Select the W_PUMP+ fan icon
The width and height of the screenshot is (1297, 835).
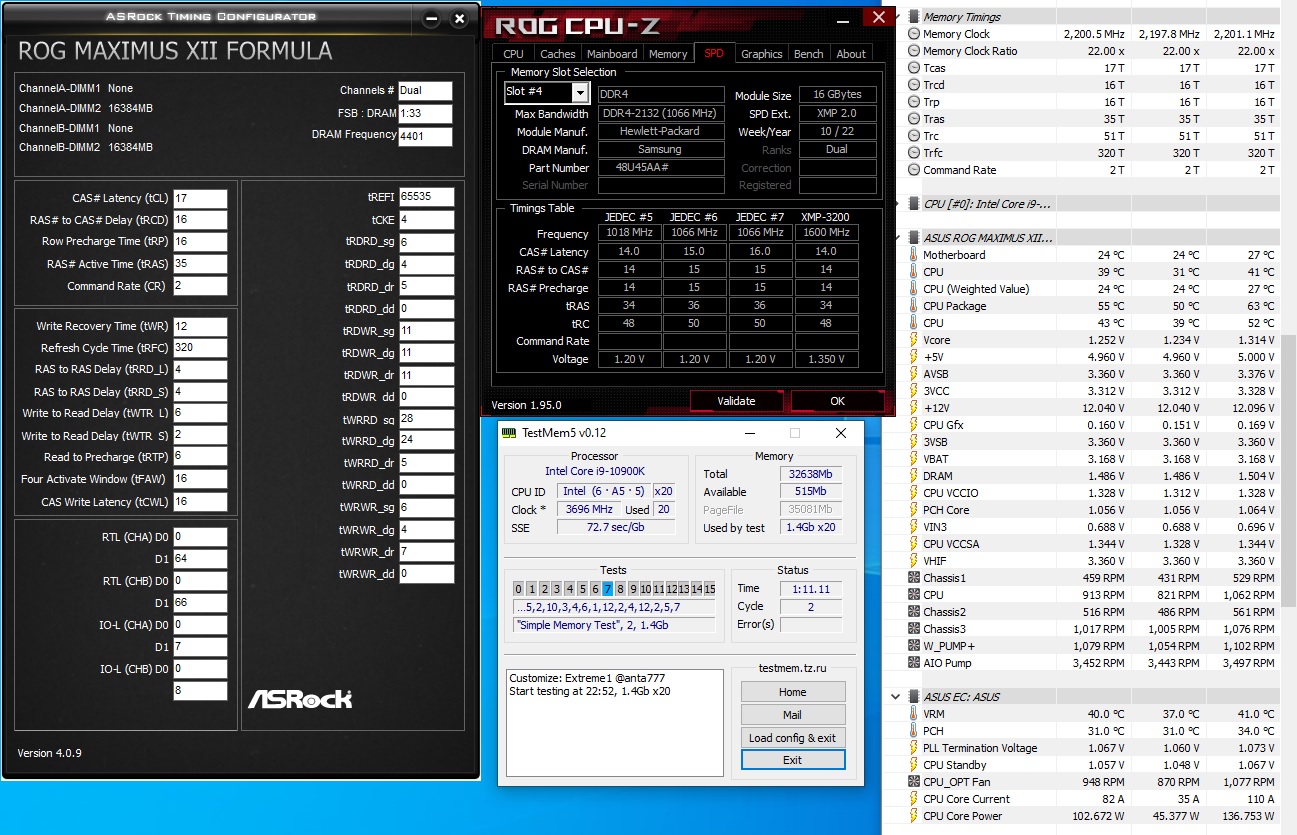914,646
